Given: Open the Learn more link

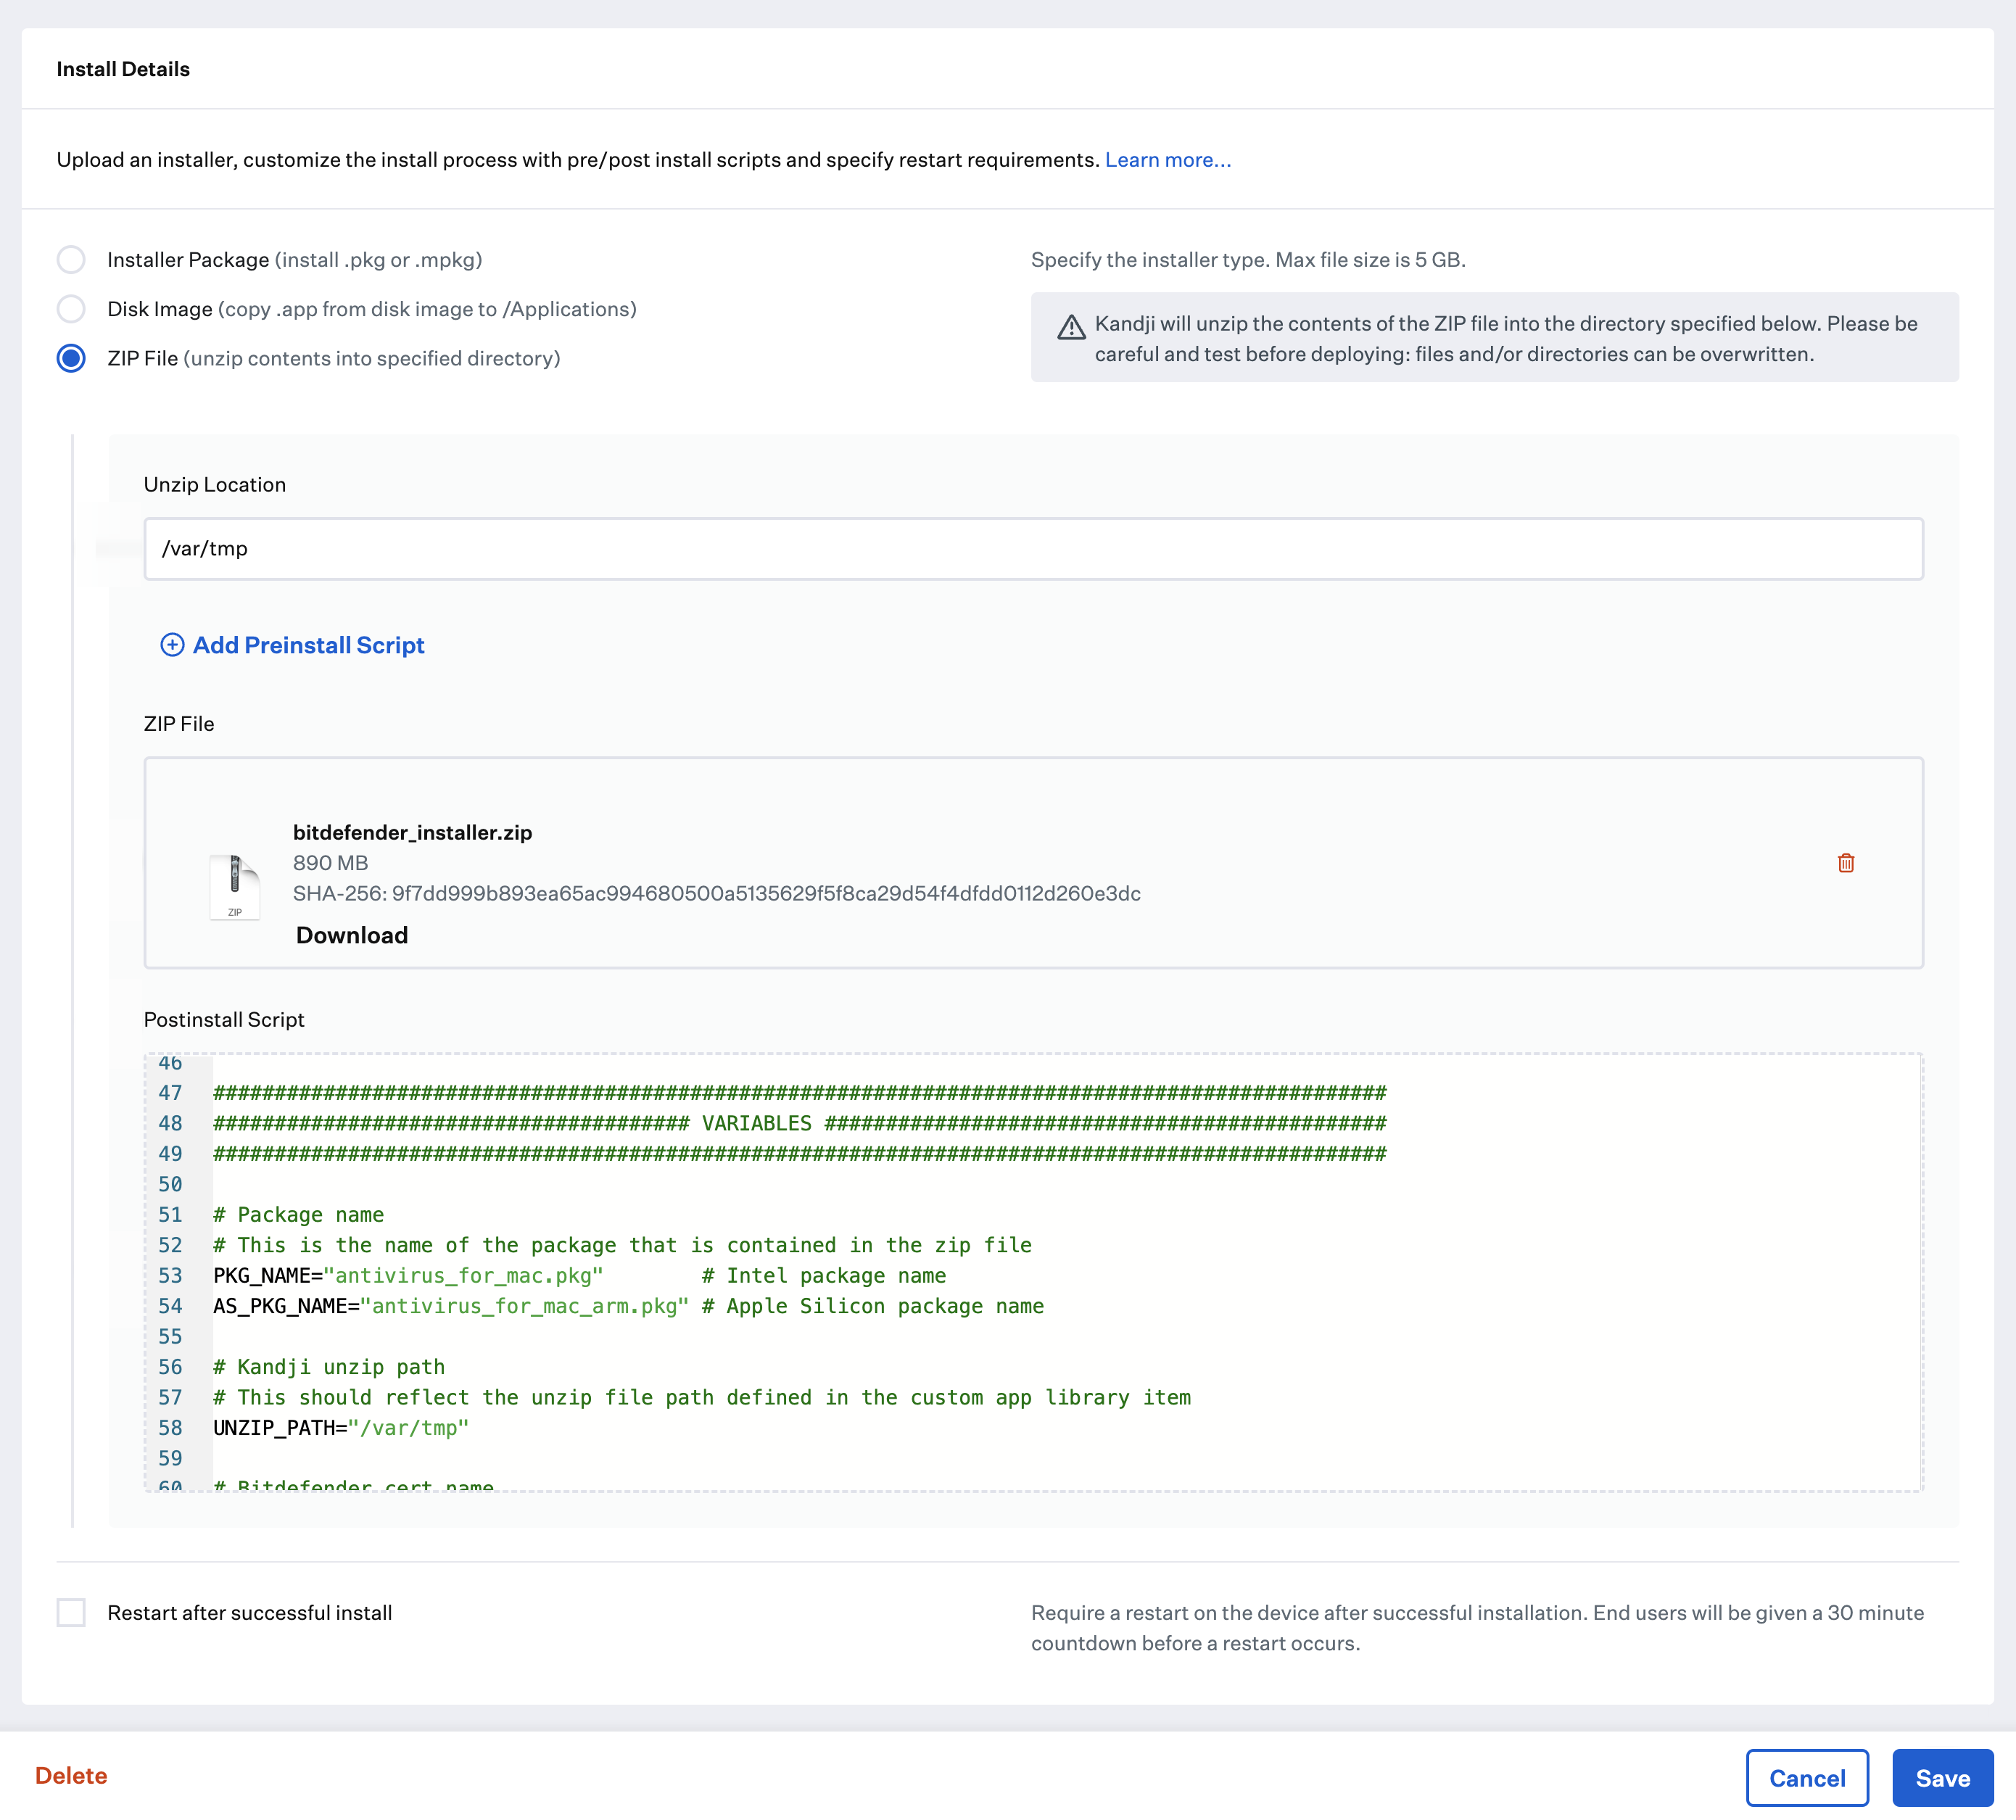Looking at the screenshot, I should click(x=1168, y=160).
